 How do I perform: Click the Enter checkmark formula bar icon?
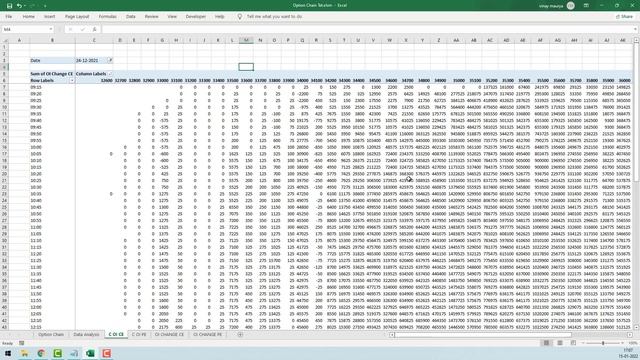[x=82, y=29]
